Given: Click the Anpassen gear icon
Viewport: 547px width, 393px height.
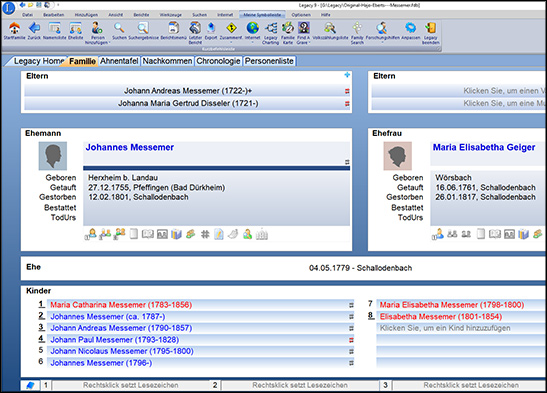Looking at the screenshot, I should (411, 28).
